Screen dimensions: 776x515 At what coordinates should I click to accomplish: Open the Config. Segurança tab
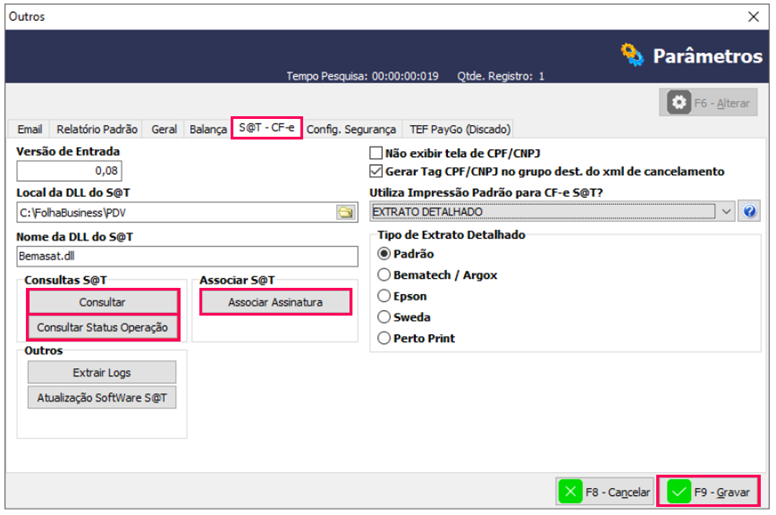coord(350,129)
